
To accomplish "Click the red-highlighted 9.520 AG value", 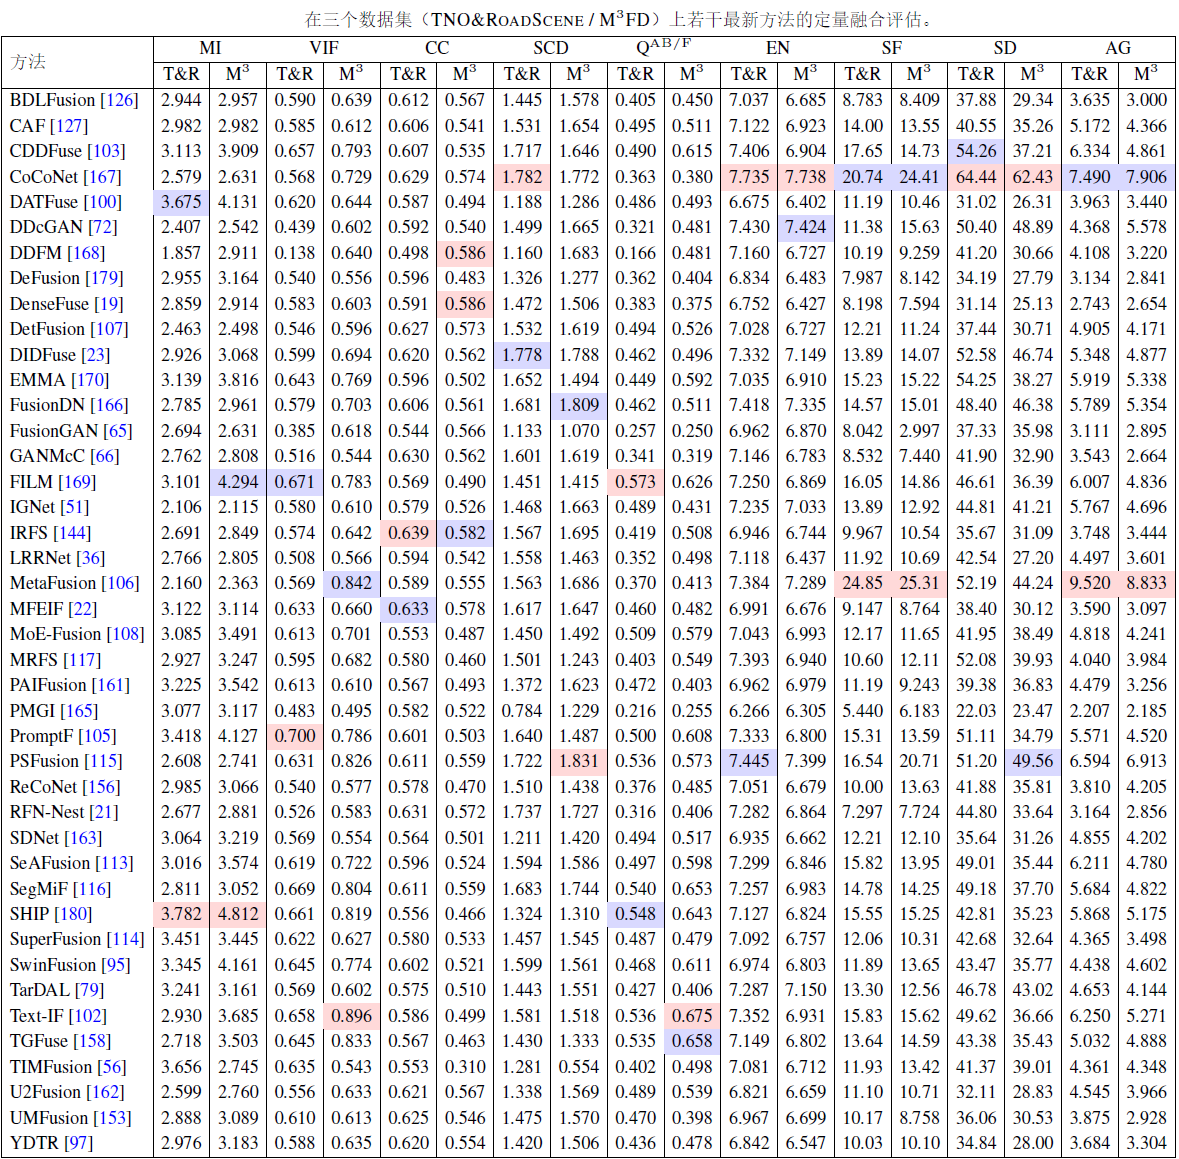I will pos(1089,583).
